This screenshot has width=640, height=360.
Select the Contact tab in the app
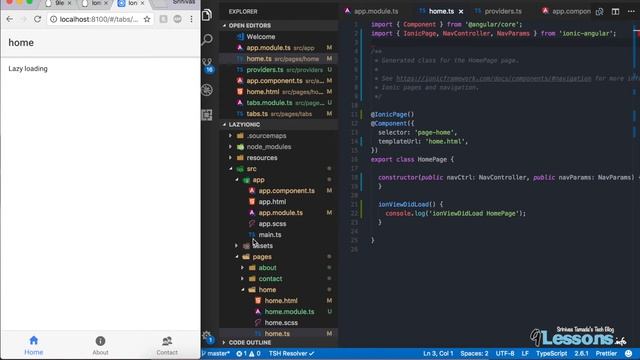tap(167, 345)
